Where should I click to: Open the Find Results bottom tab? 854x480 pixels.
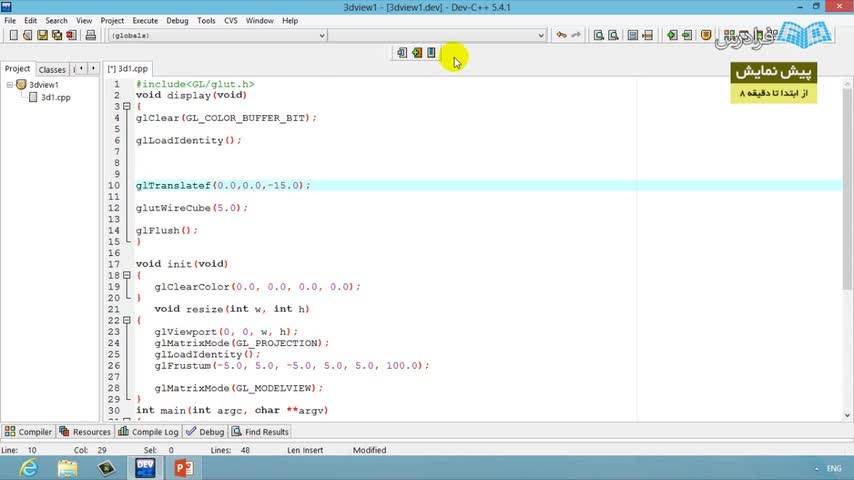[260, 432]
